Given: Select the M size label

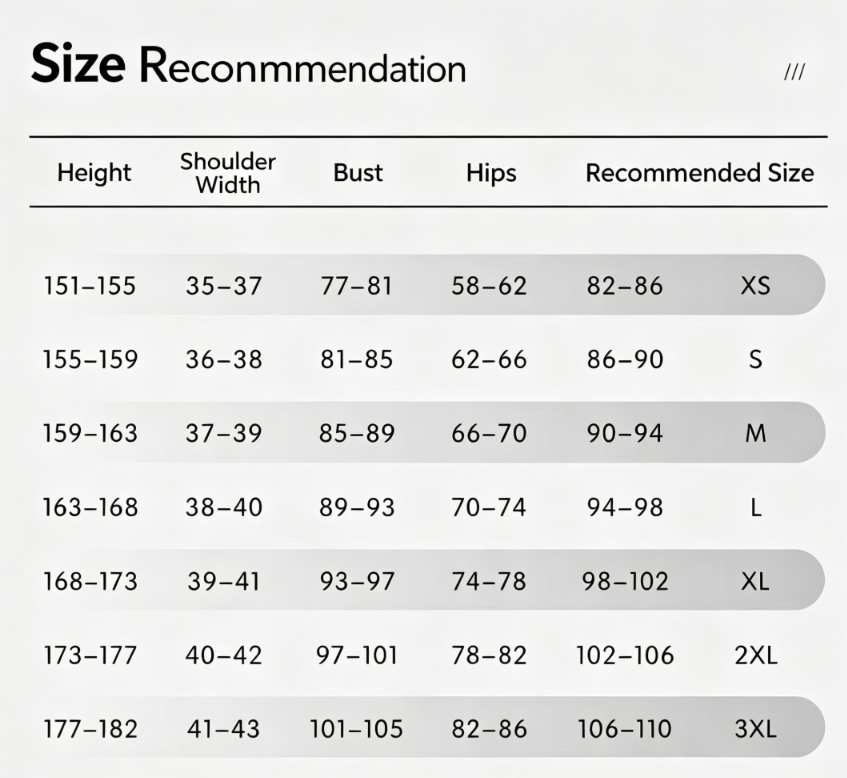Looking at the screenshot, I should click(755, 433).
